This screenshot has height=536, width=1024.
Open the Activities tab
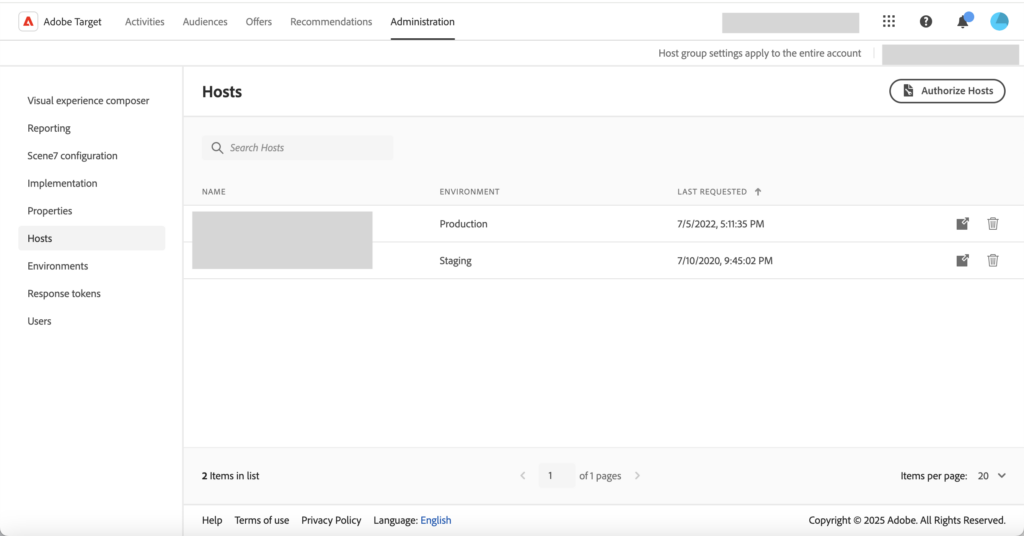point(144,22)
